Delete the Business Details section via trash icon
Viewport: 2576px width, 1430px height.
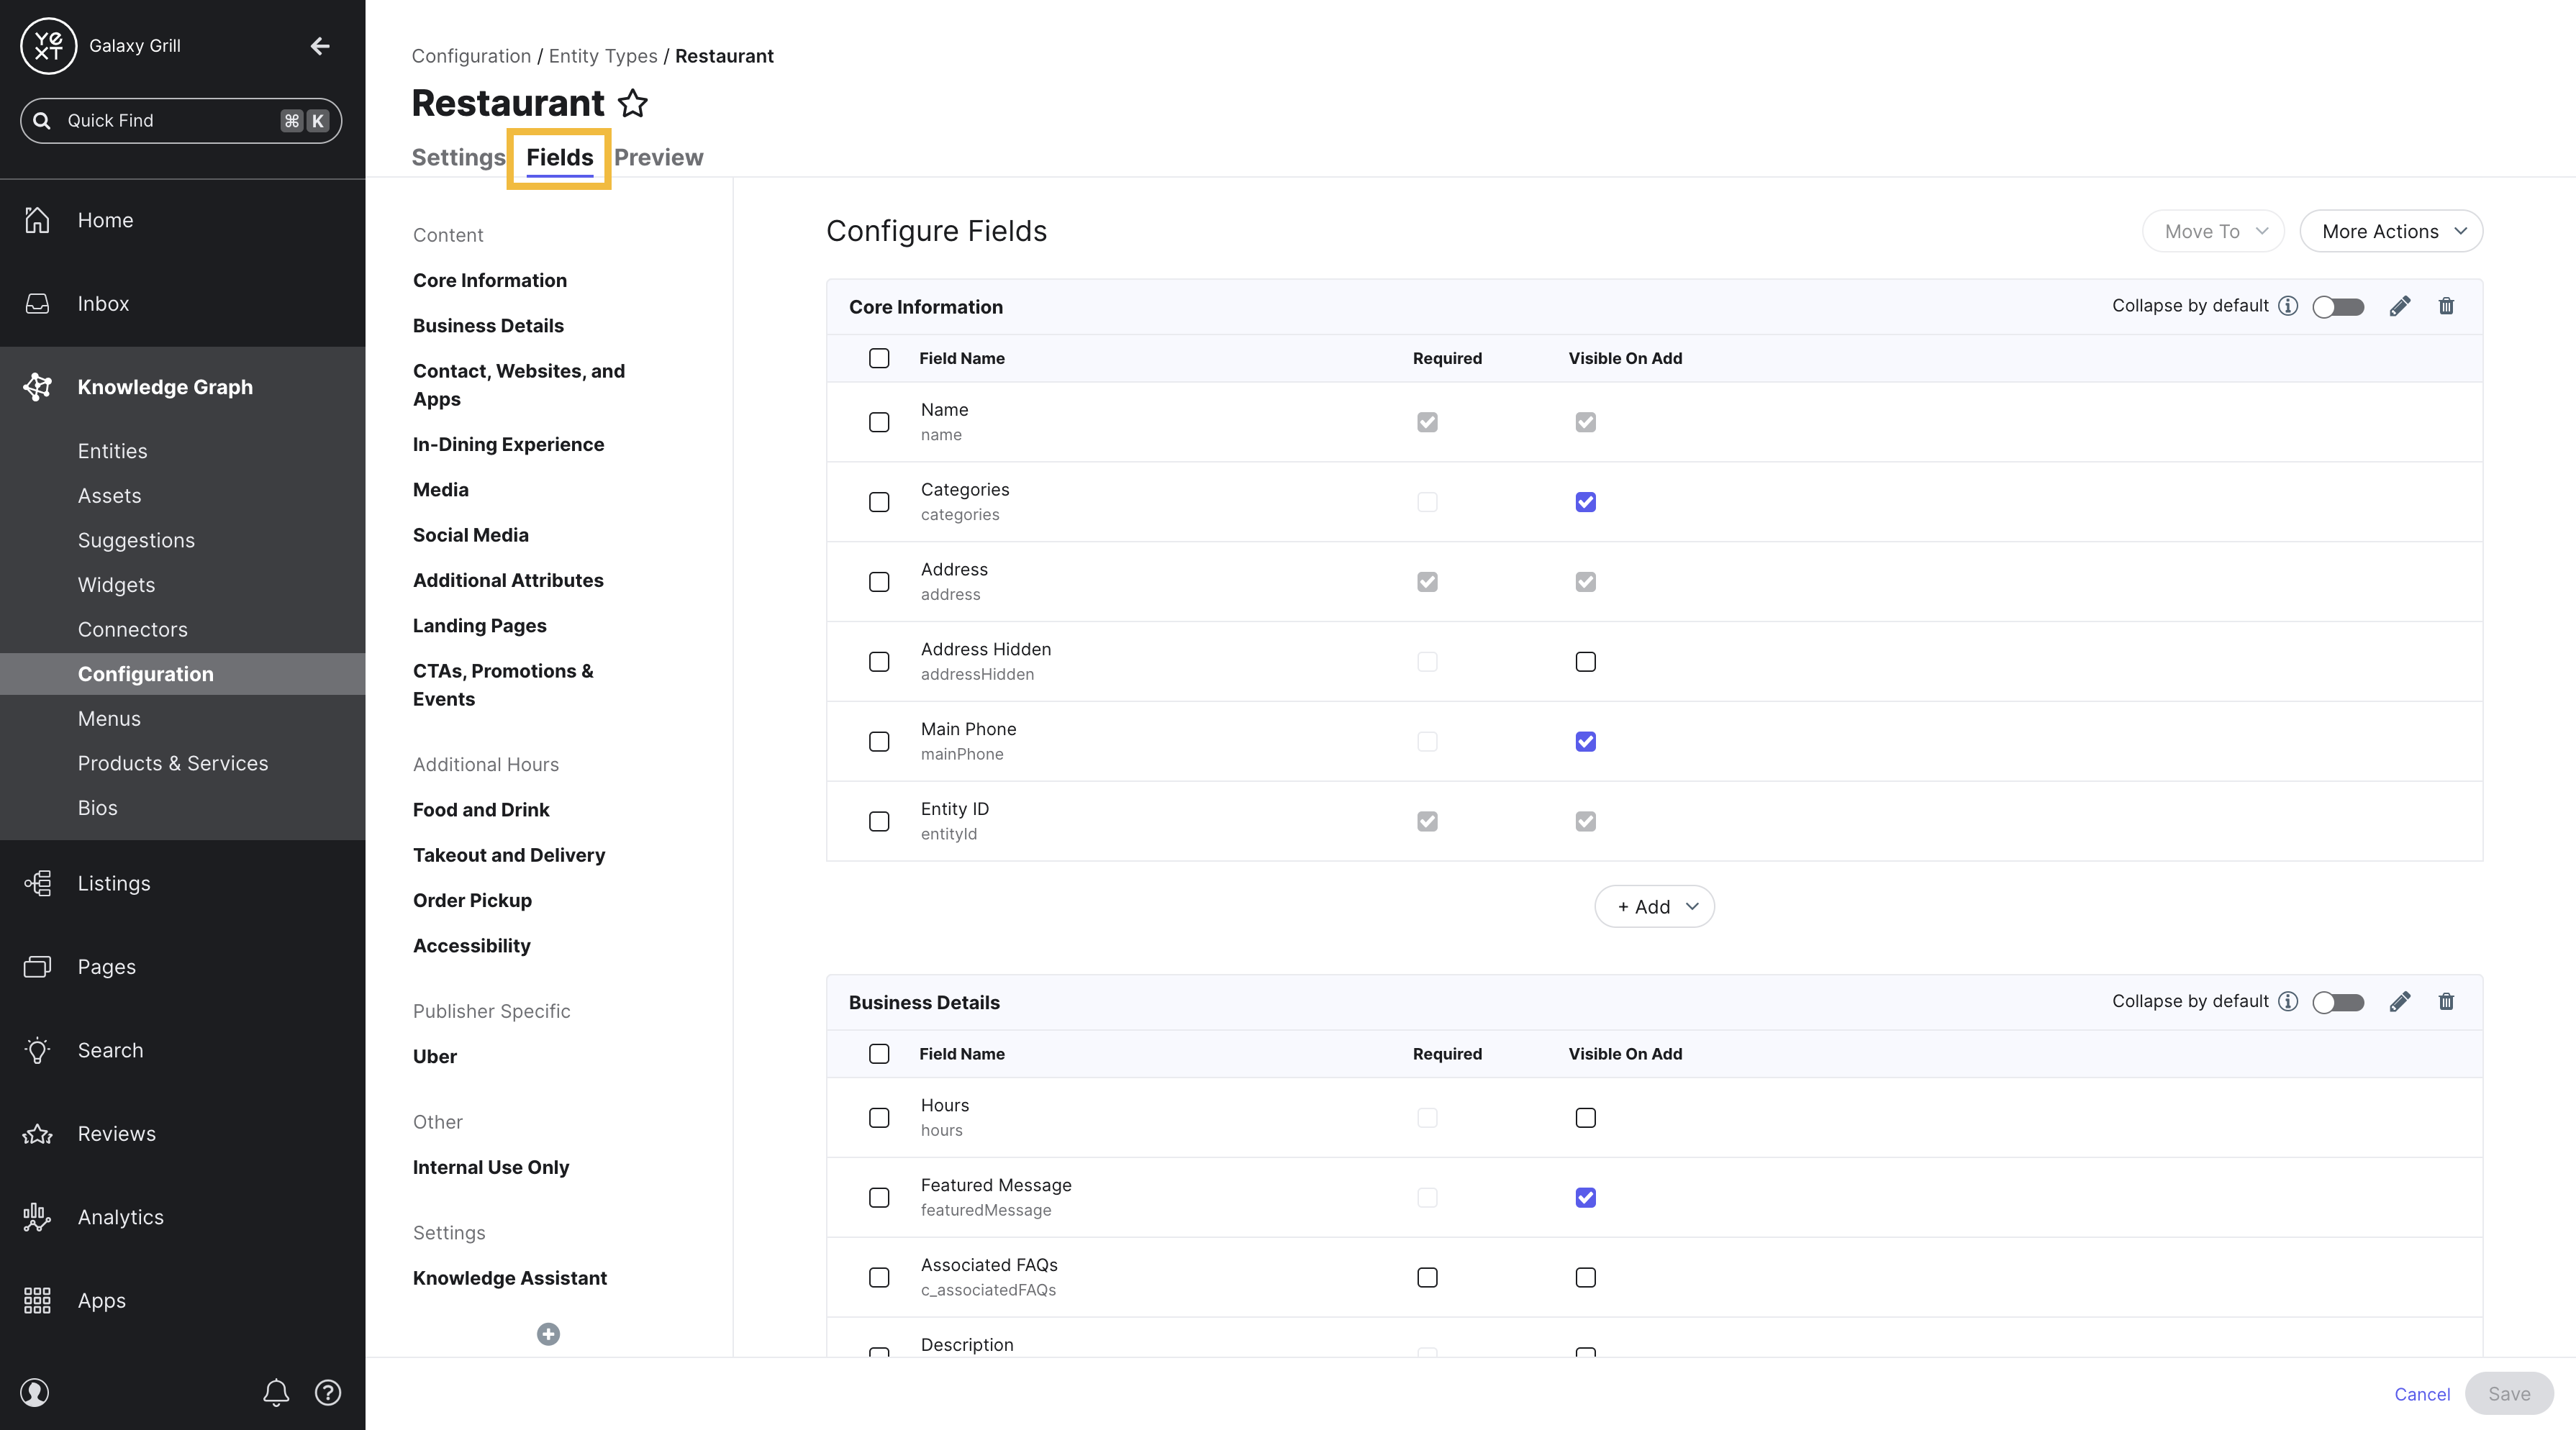click(x=2446, y=1001)
